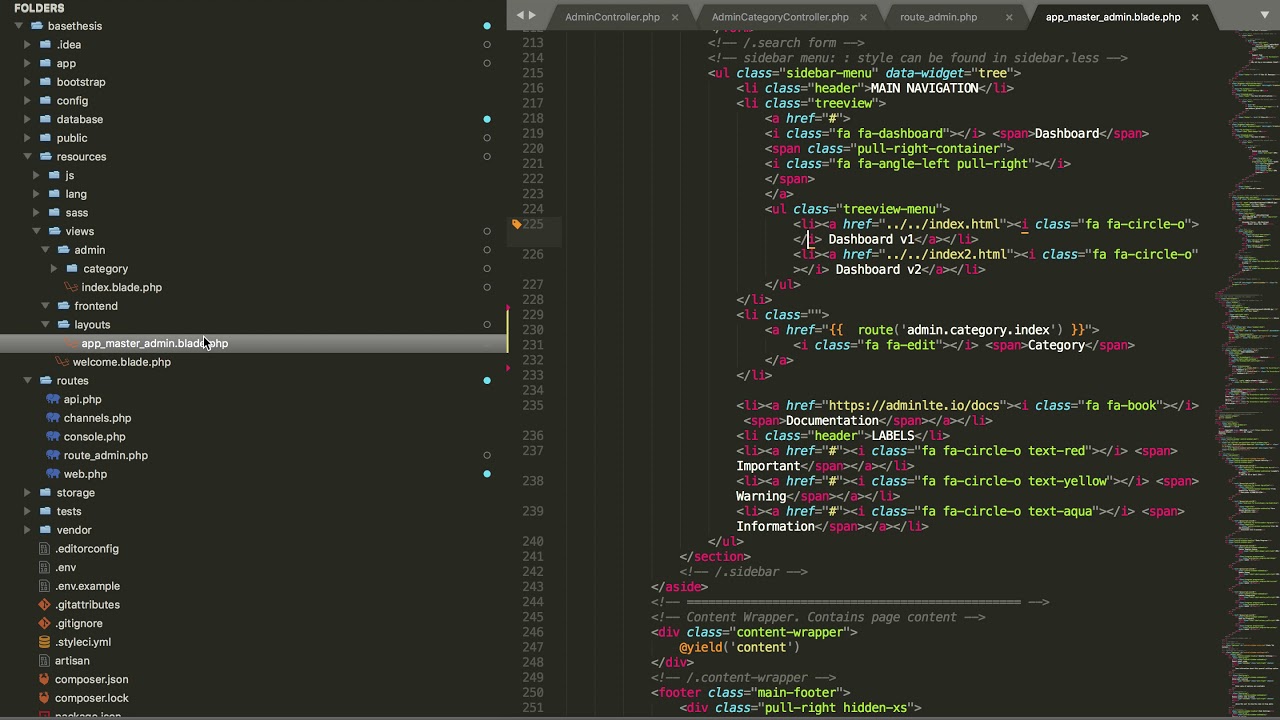Click the database icon beside .styleci.yml
The width and height of the screenshot is (1280, 720).
point(44,642)
